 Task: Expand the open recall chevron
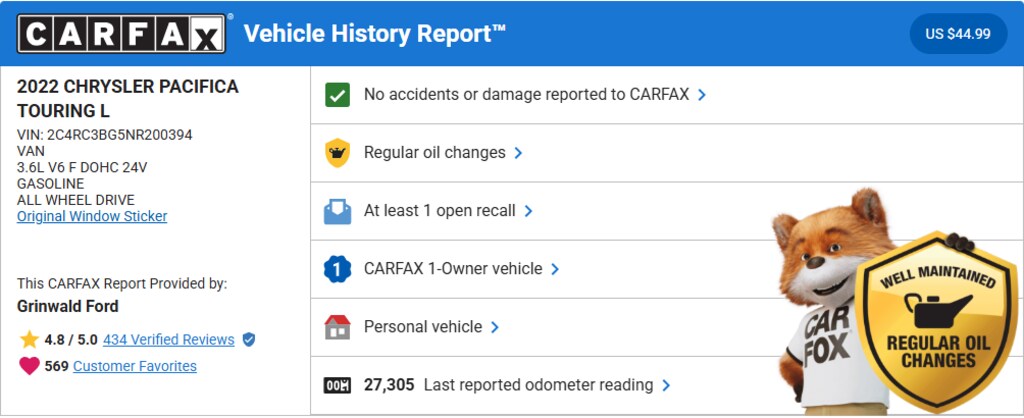tap(528, 211)
